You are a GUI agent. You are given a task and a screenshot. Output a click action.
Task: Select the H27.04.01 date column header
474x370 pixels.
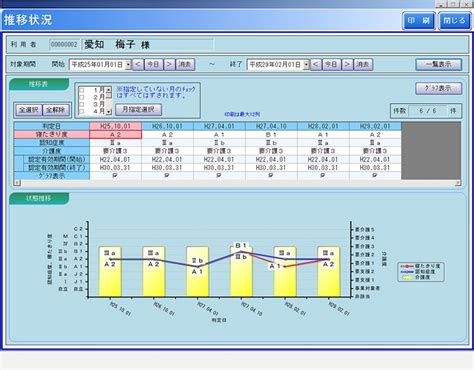tap(219, 126)
